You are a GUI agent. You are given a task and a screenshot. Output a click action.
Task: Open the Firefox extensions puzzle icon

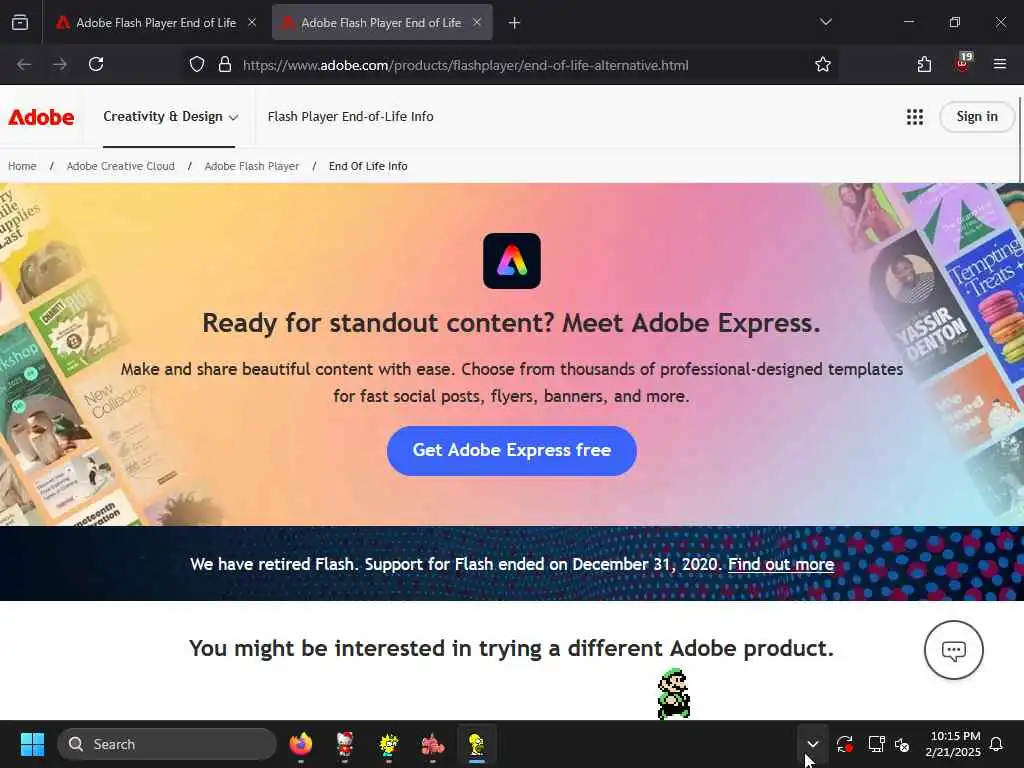tap(924, 64)
